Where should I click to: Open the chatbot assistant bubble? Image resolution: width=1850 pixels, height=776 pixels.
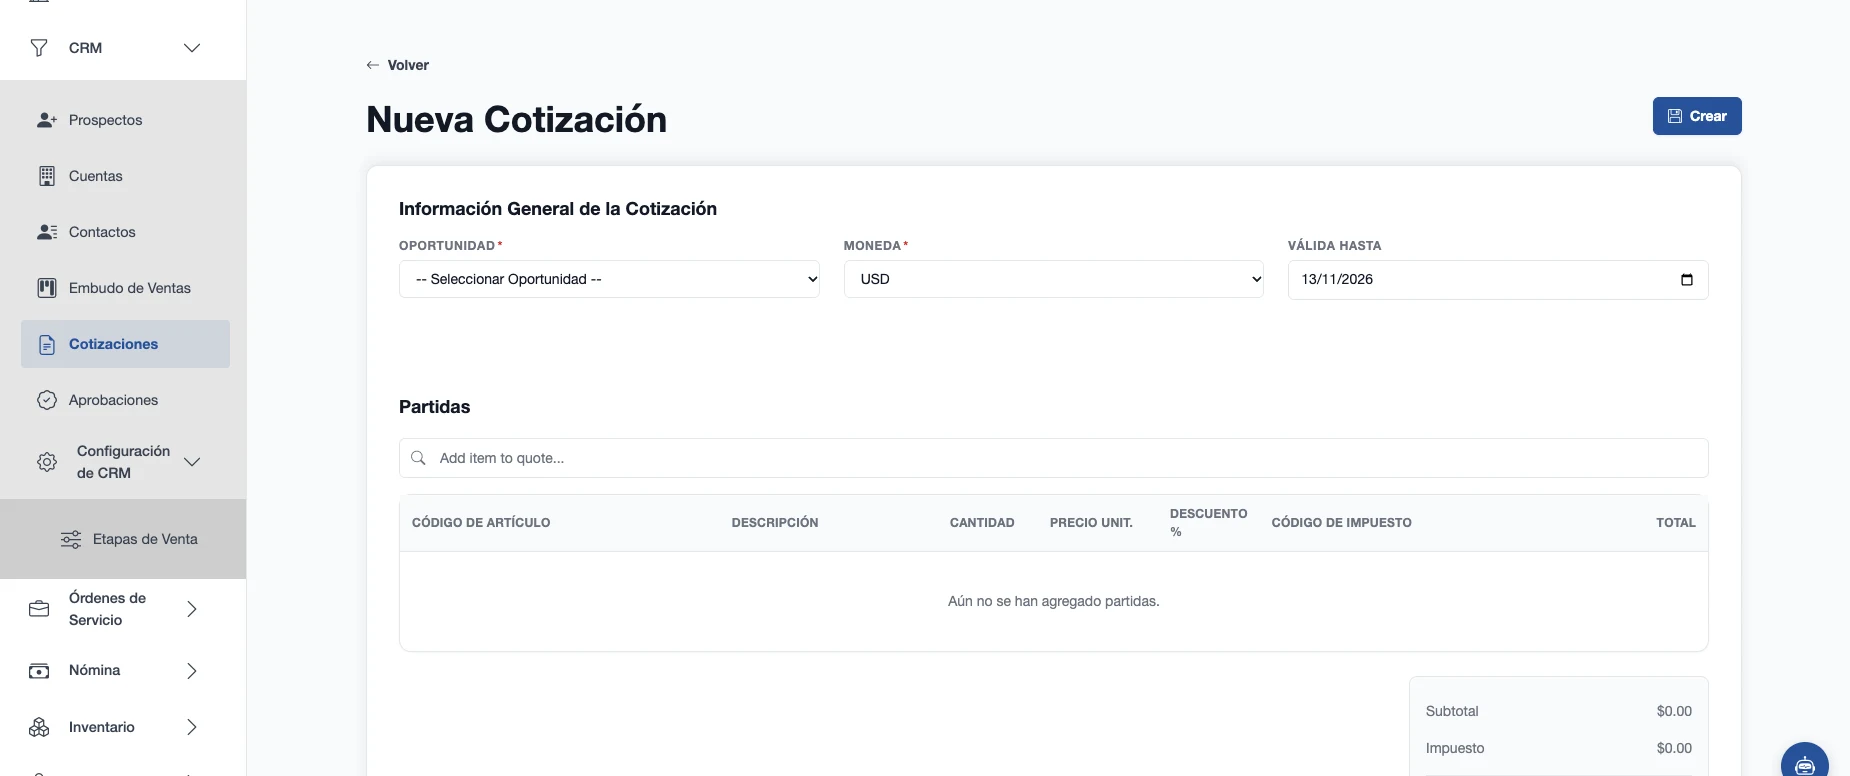coord(1805,764)
